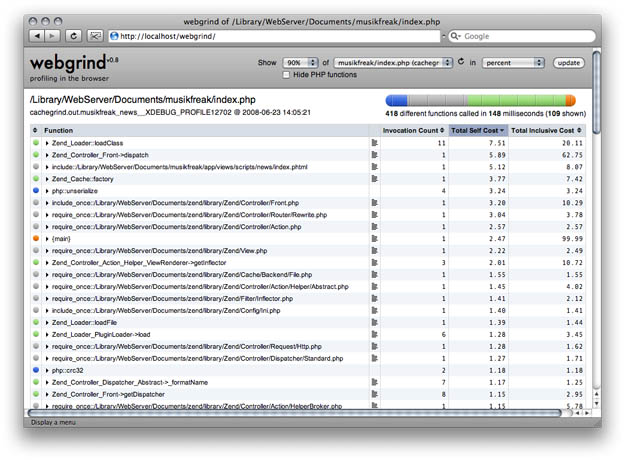Open file icon for Zend_Loader_PluginLoader->load row

click(375, 334)
